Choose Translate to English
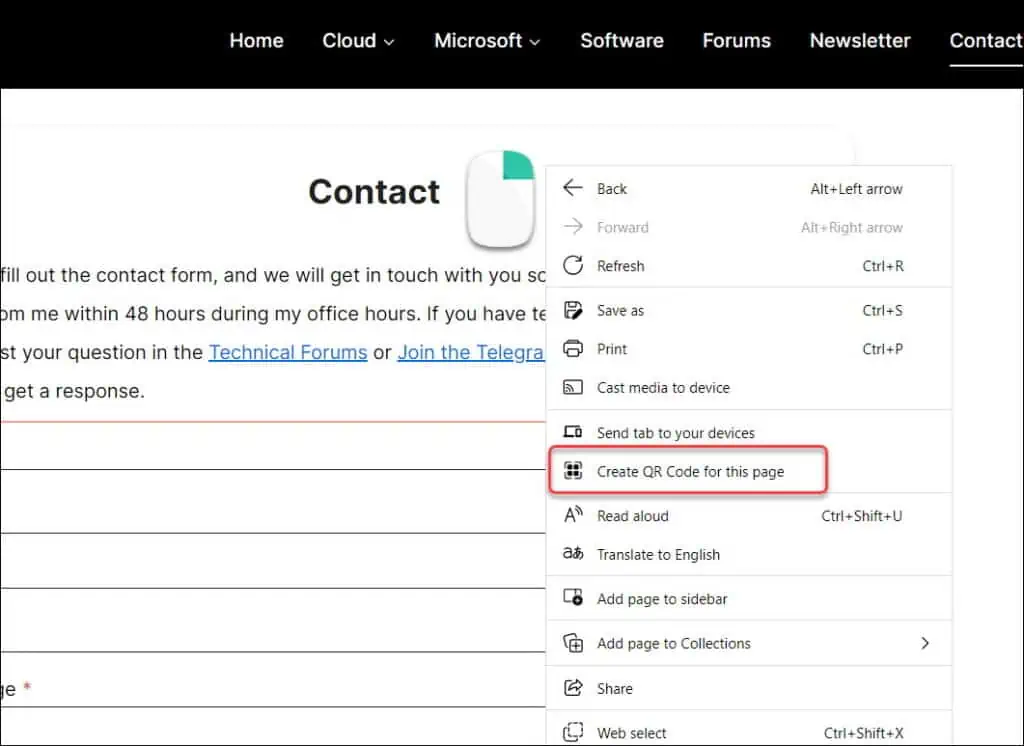The width and height of the screenshot is (1024, 746). pos(748,555)
